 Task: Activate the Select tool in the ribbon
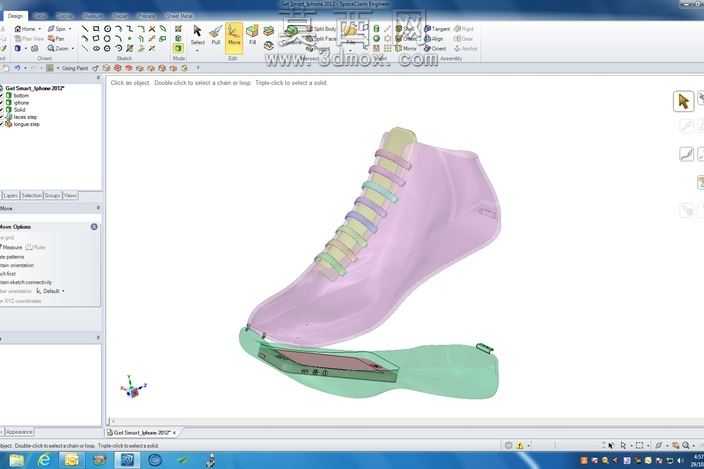pos(197,36)
